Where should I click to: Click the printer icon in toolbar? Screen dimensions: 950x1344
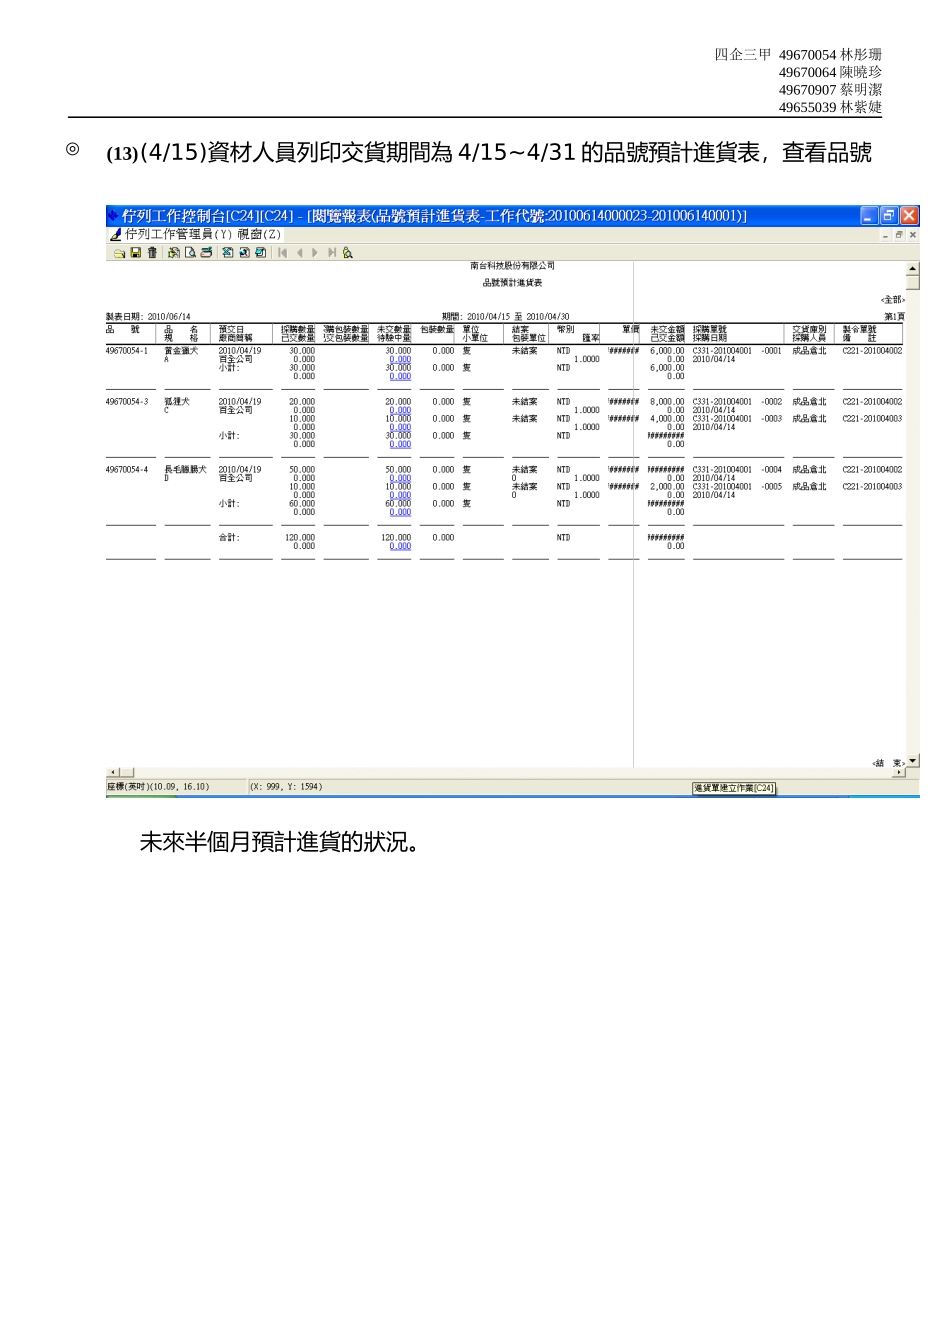(206, 253)
